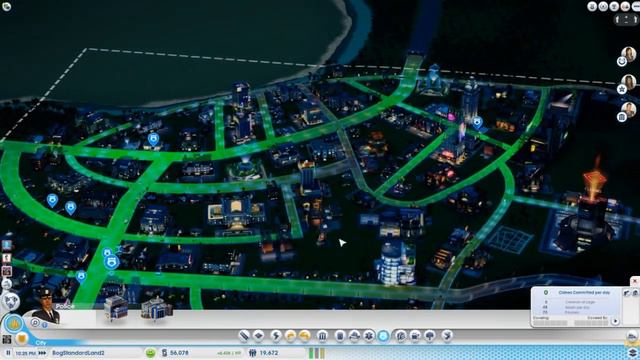Close the Crimes Committed panel
This screenshot has height=360, width=640.
point(635,281)
